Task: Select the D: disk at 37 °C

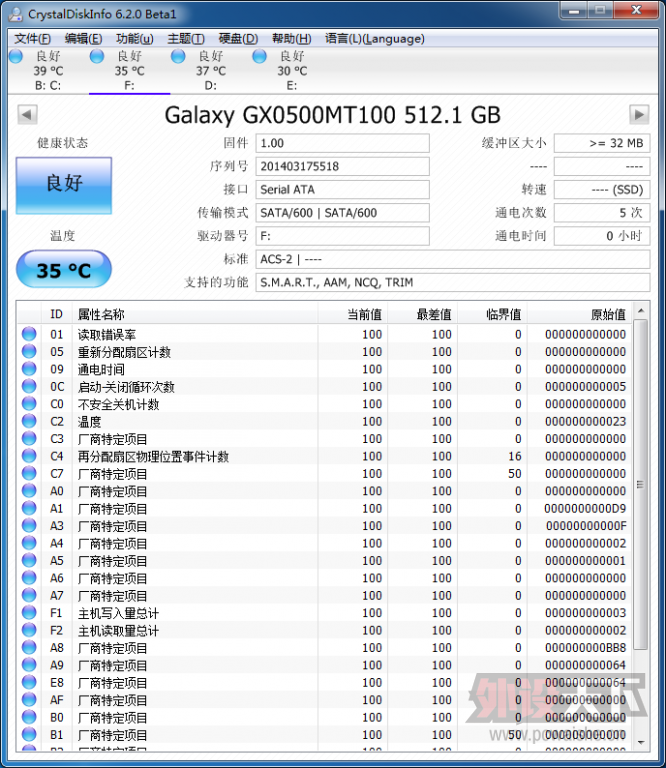Action: point(211,71)
